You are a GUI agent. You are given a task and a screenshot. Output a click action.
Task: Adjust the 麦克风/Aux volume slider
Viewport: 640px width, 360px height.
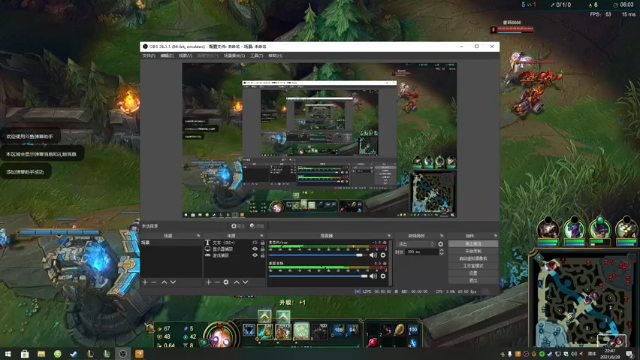(318, 255)
